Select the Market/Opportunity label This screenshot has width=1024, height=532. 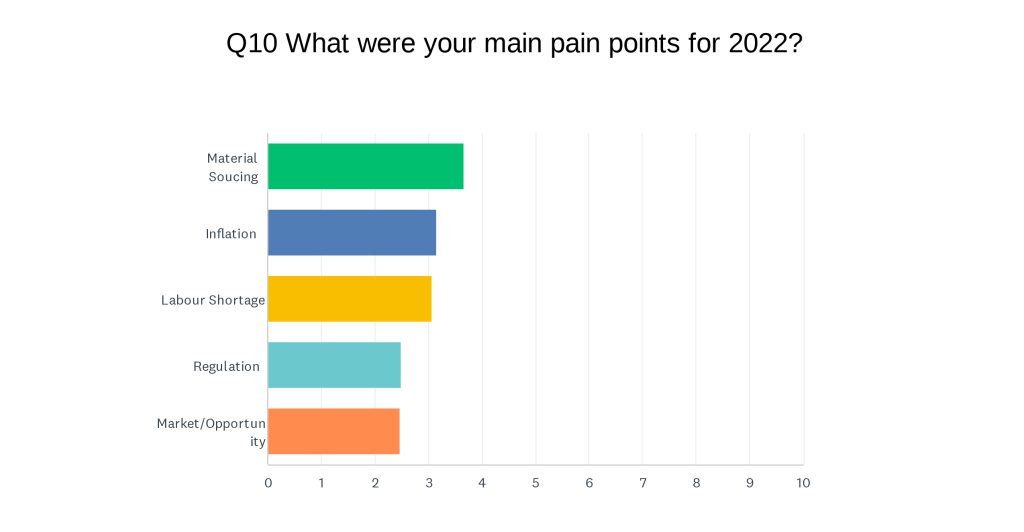211,432
